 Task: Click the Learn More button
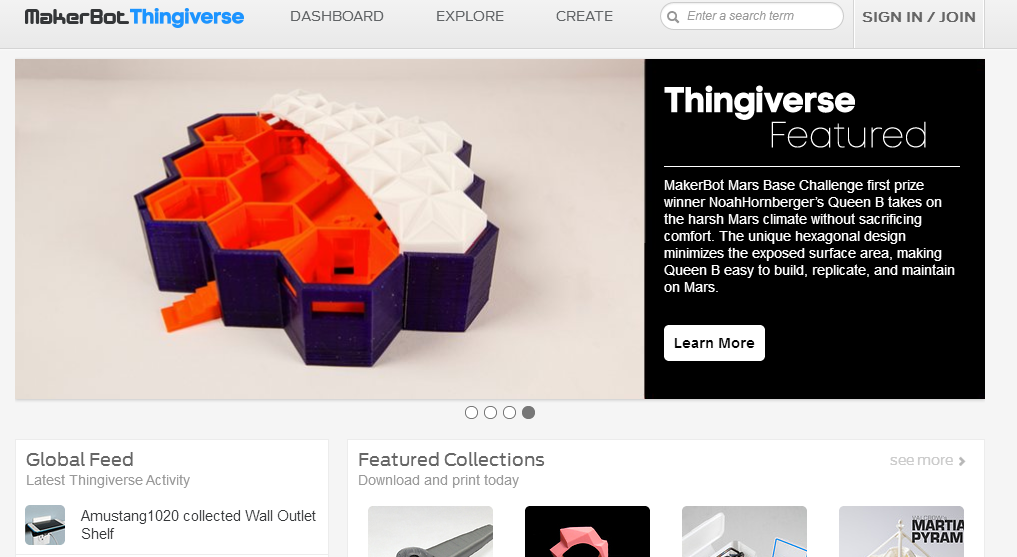714,343
